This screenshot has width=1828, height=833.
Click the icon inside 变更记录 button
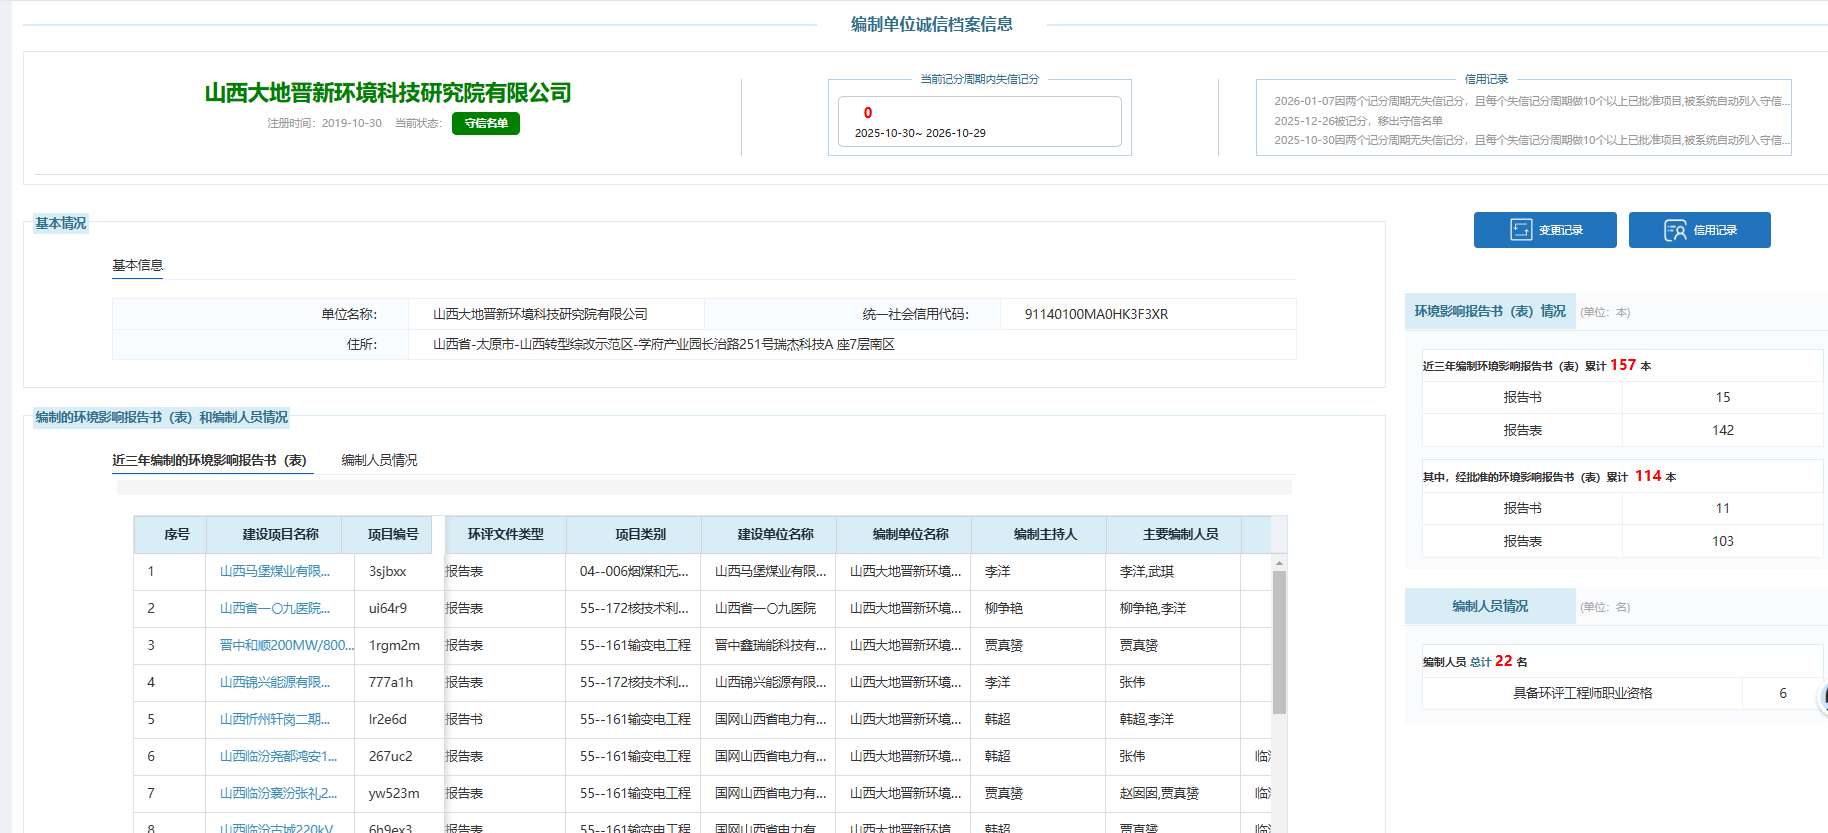pos(1521,230)
